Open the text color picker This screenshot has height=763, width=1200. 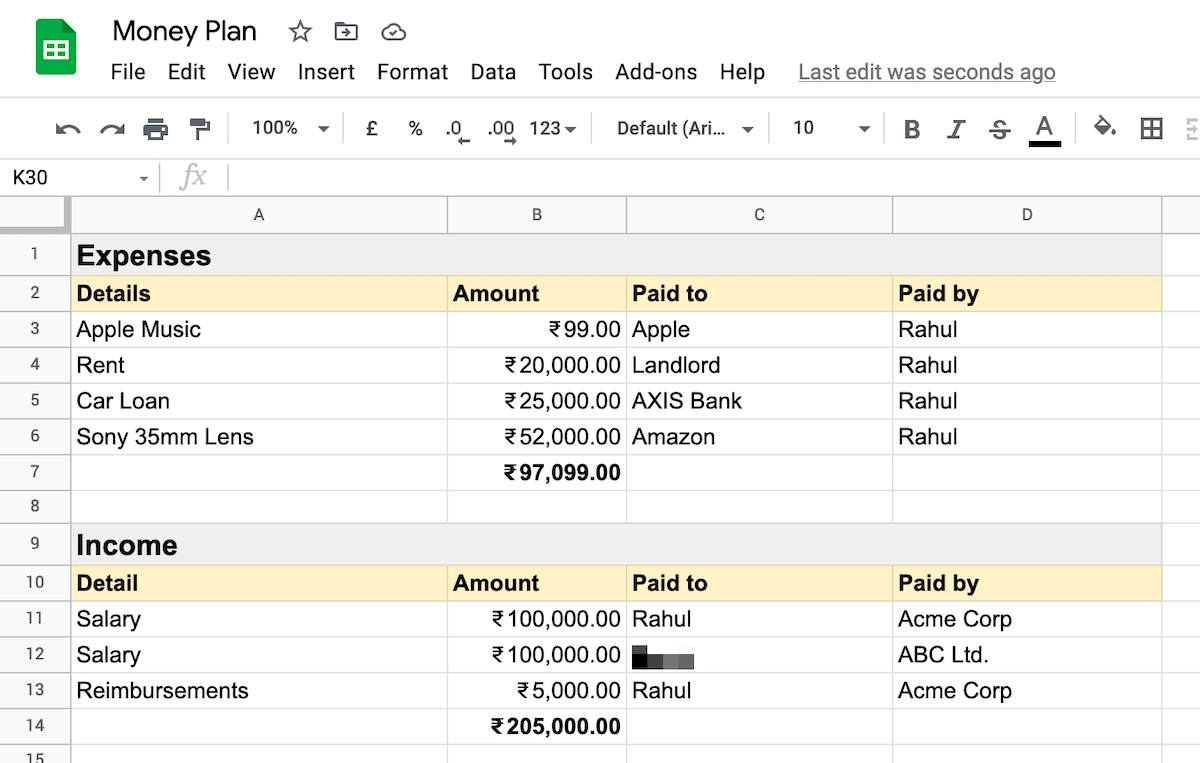click(1044, 129)
